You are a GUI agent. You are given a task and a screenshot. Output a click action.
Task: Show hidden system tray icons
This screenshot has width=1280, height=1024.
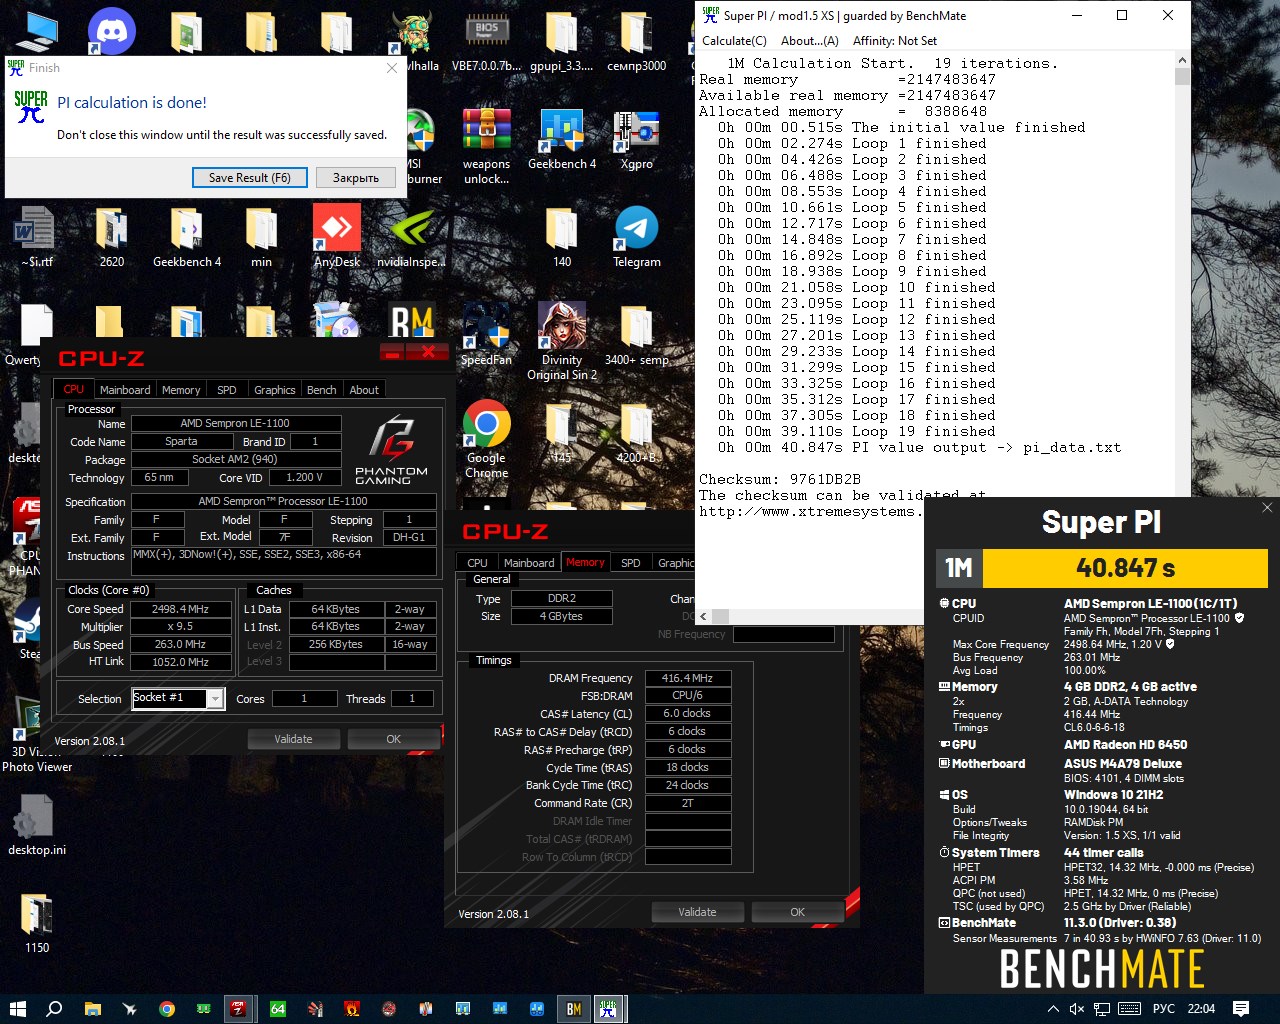(1053, 1009)
